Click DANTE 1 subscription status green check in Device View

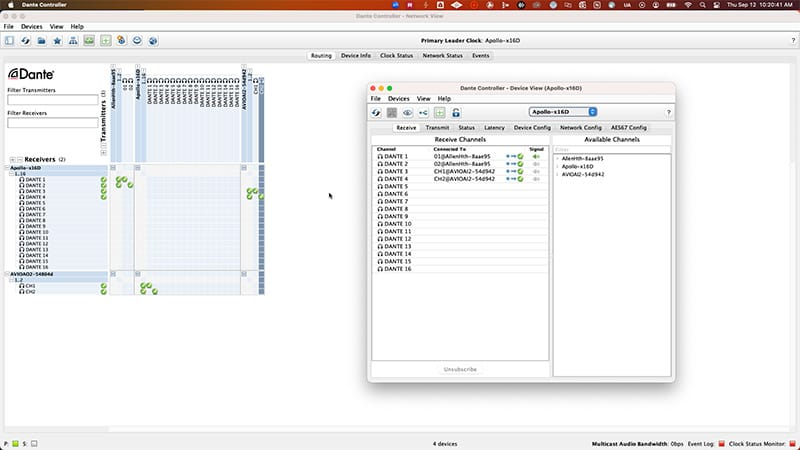(x=520, y=157)
